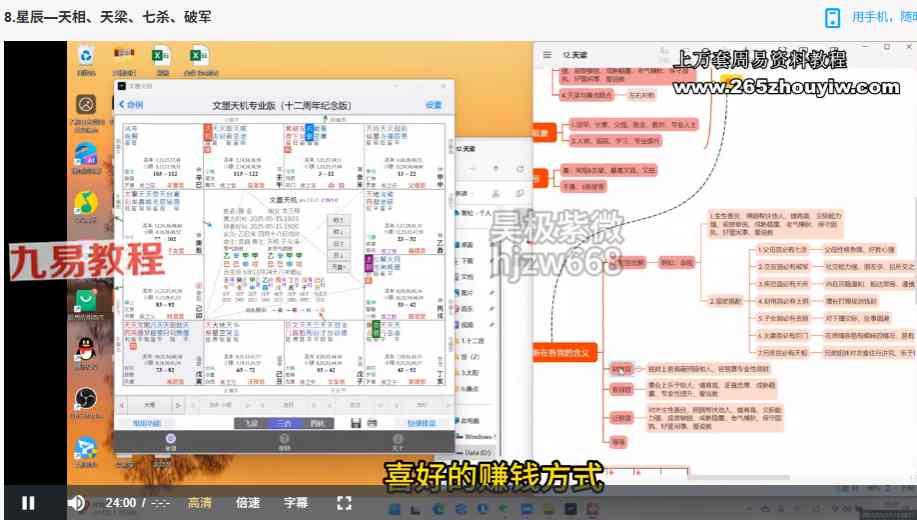Open the mind map hamburger menu
The image size is (917, 520).
pyautogui.click(x=547, y=56)
